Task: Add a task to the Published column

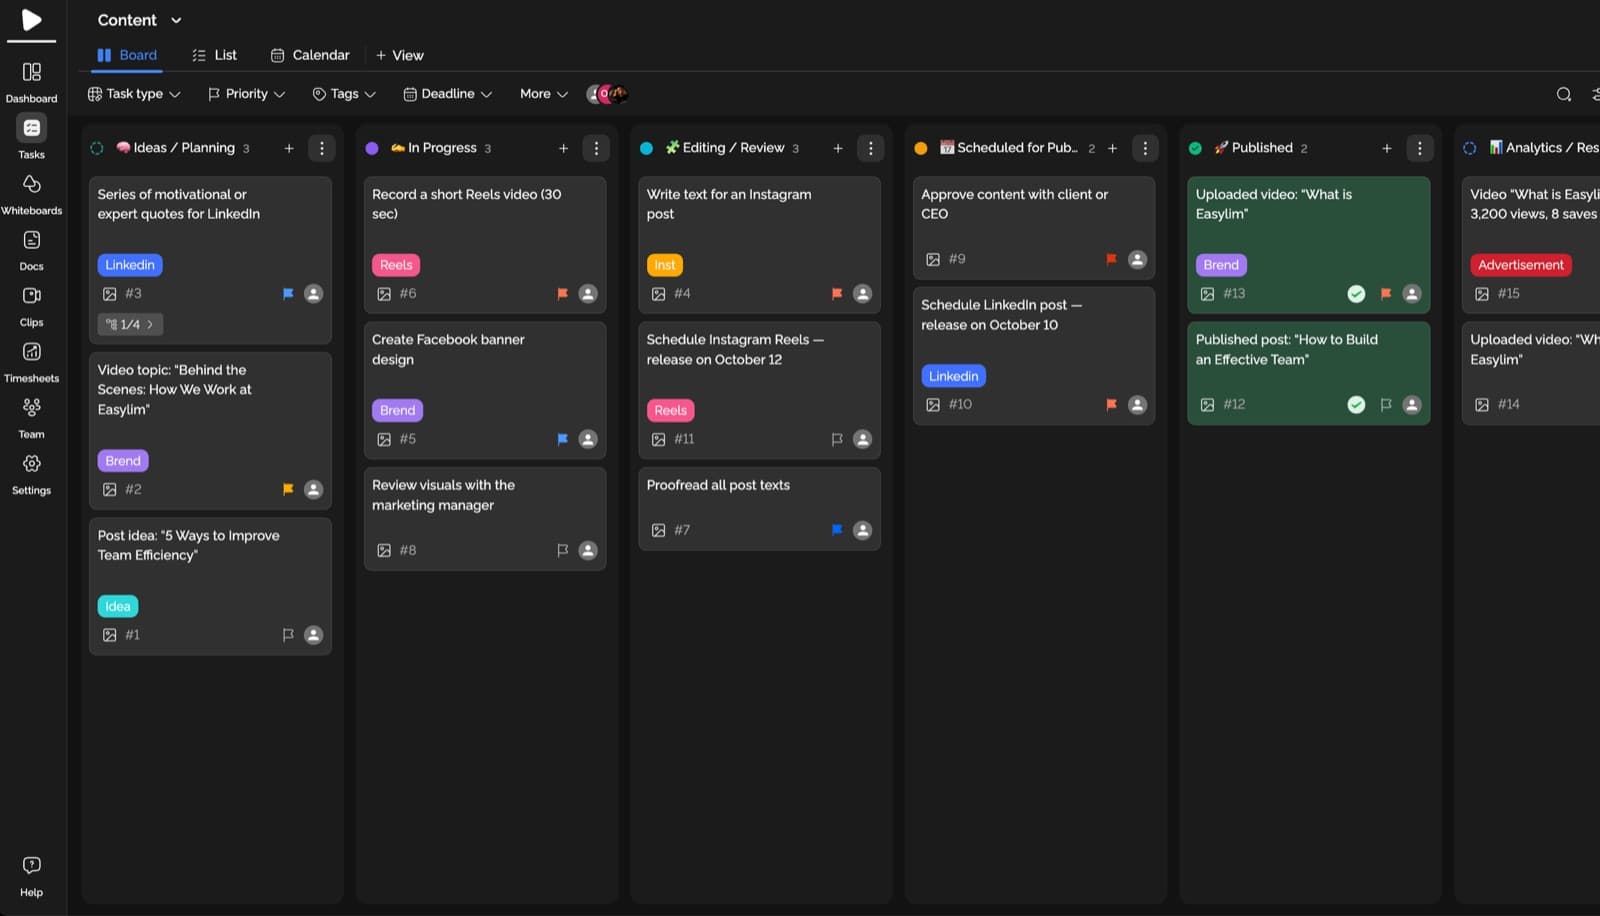Action: [x=1387, y=148]
